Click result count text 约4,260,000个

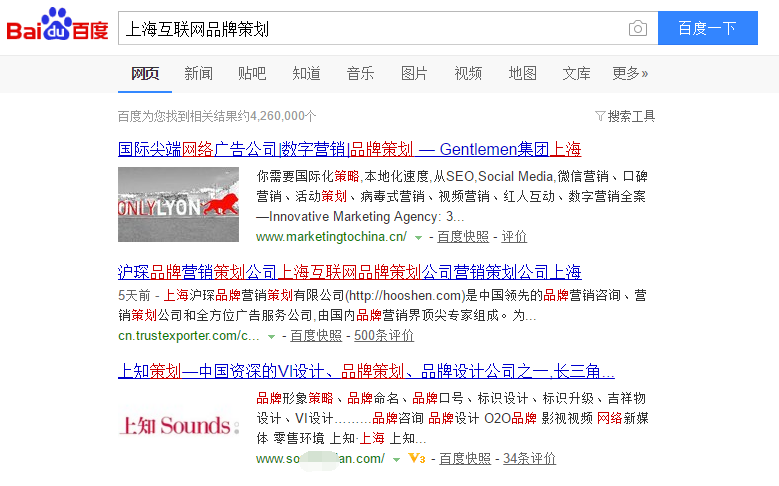[x=277, y=116]
